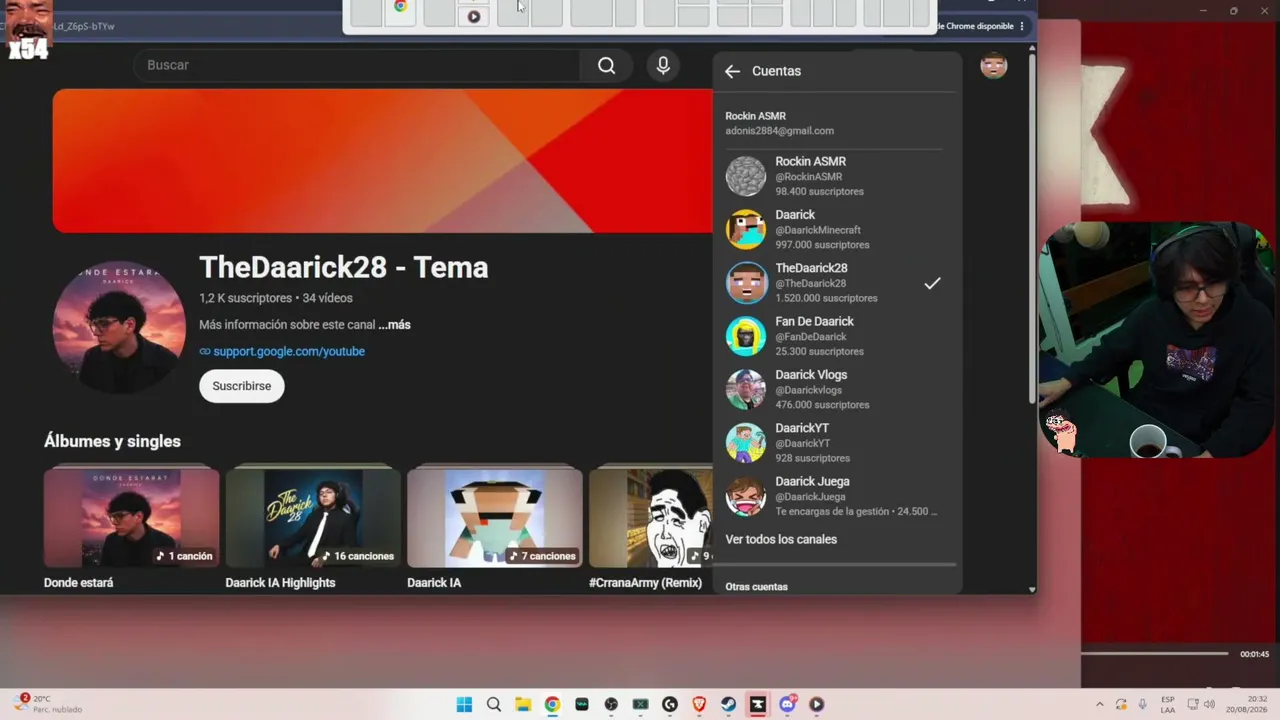Click Ver todos los canales
This screenshot has width=1280, height=720.
(x=781, y=539)
